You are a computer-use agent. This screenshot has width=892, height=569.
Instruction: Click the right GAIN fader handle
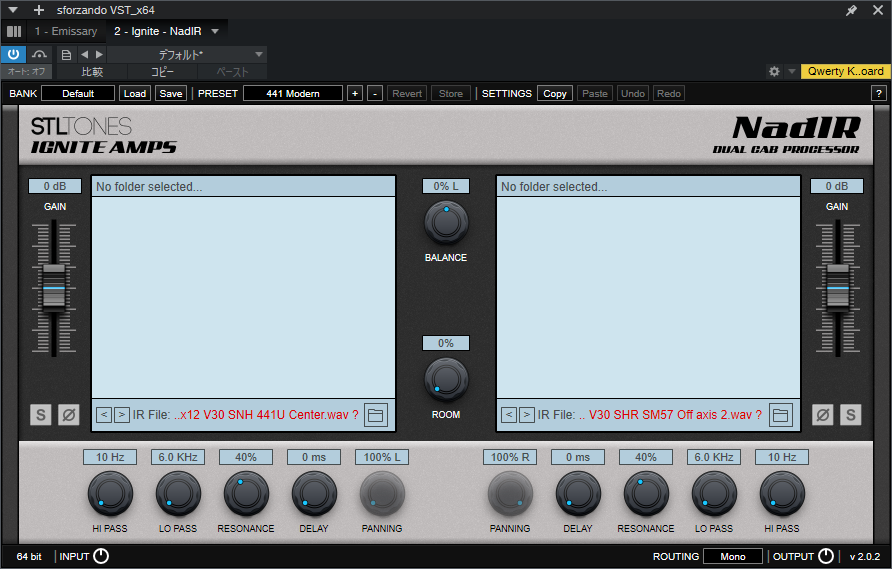click(x=837, y=287)
